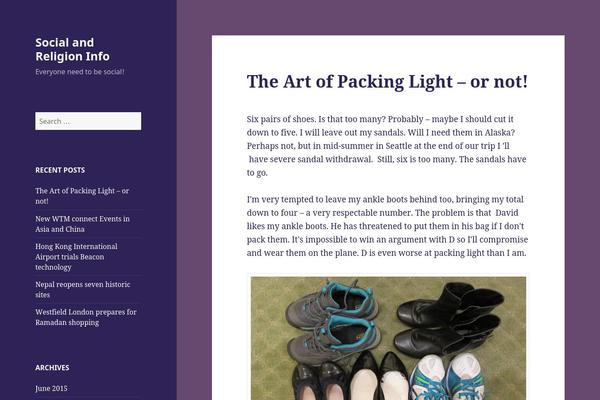Screen dimensions: 600x400
Task: Click the Archives heading
Action: [52, 367]
